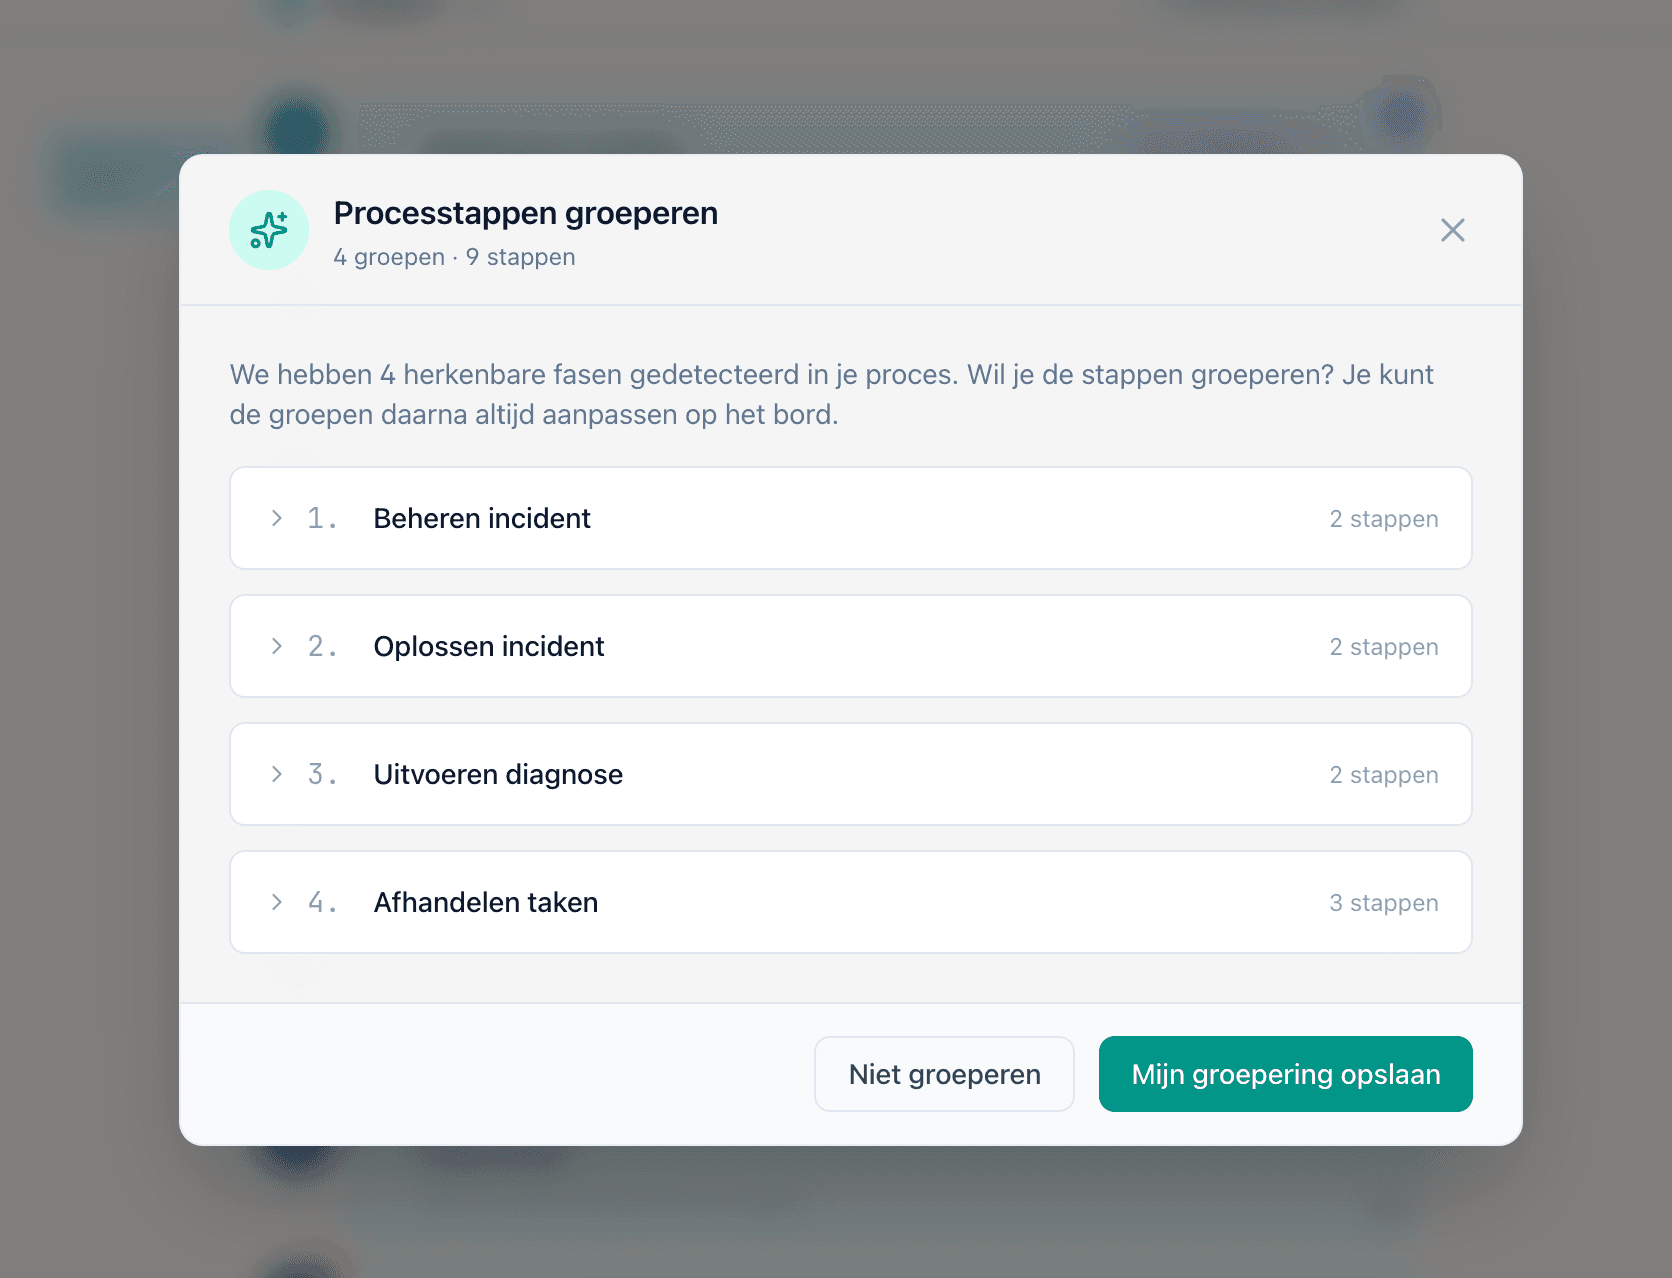Select the Beheren incident group name
Image resolution: width=1672 pixels, height=1278 pixels.
pos(481,518)
